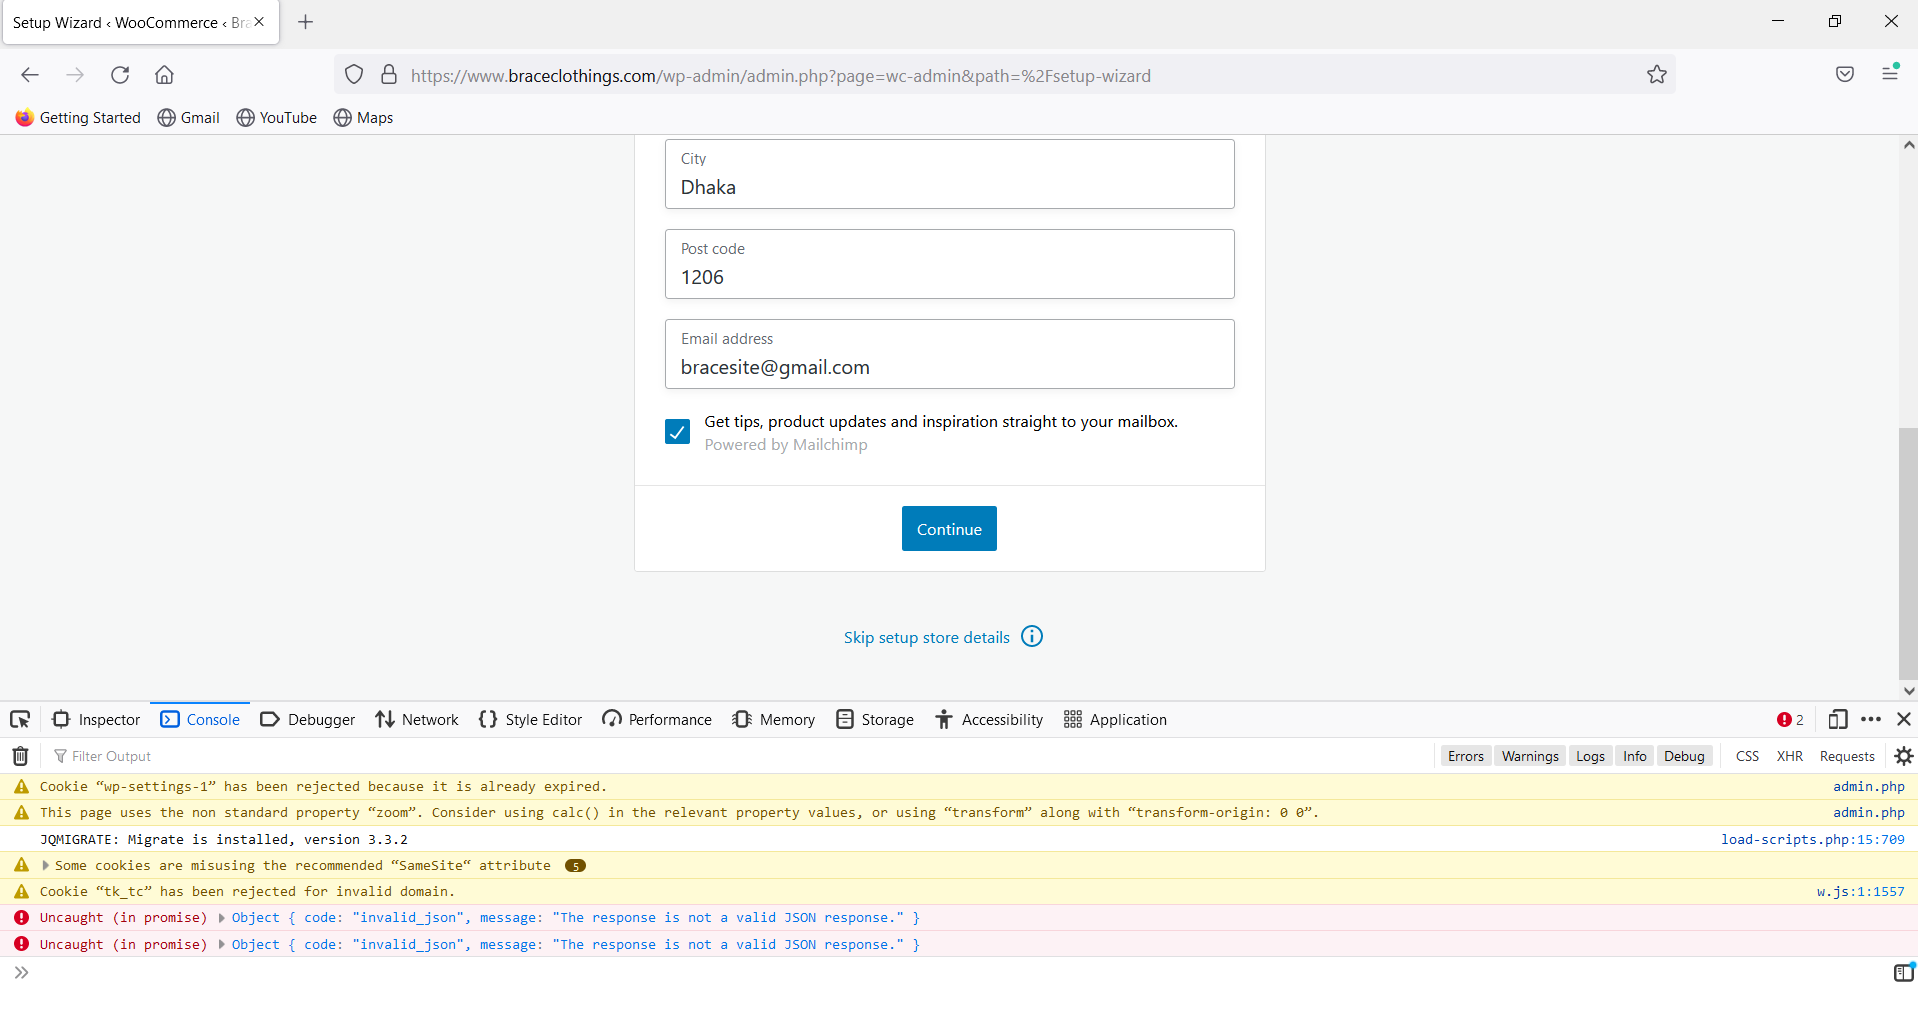
Task: Toggle the Info filter
Action: click(x=1634, y=756)
